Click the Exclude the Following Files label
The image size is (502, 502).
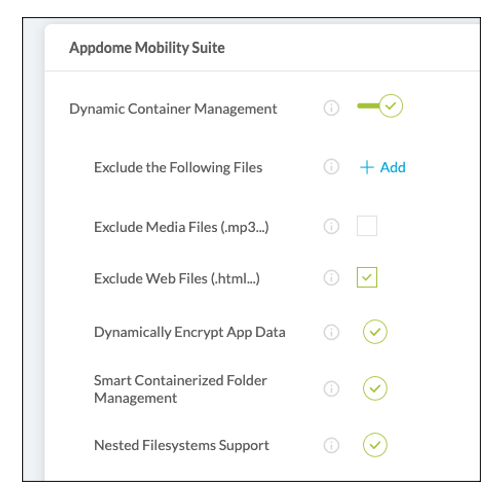pos(178,167)
